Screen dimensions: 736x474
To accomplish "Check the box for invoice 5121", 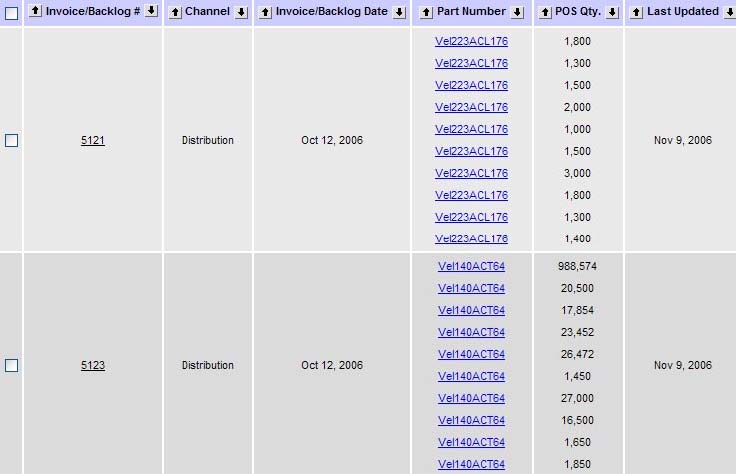I will point(12,141).
